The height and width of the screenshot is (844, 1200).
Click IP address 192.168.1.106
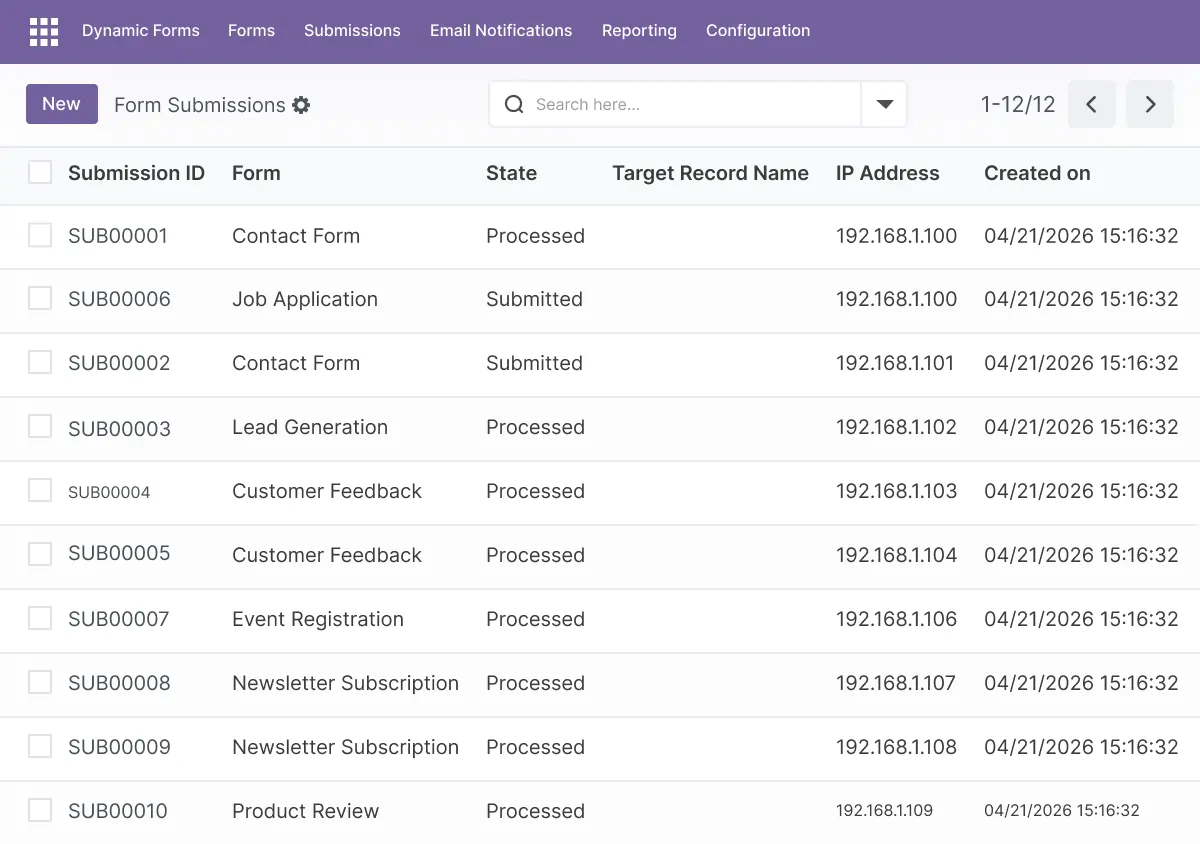896,619
